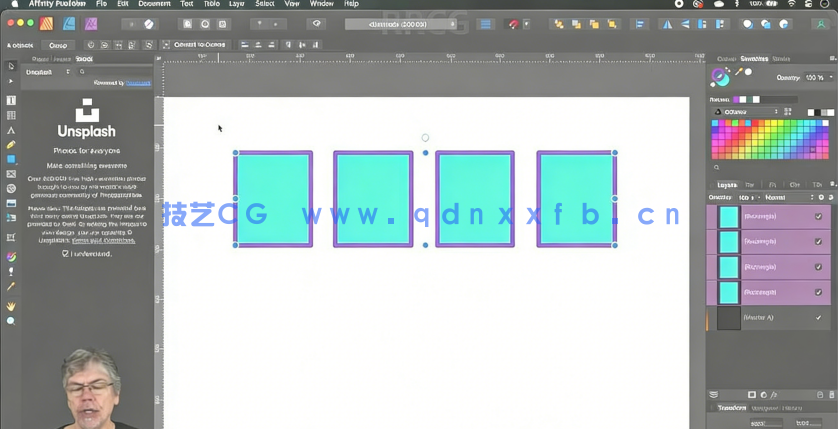Select the Rectangle shape tool
The image size is (838, 429).
coord(11,159)
